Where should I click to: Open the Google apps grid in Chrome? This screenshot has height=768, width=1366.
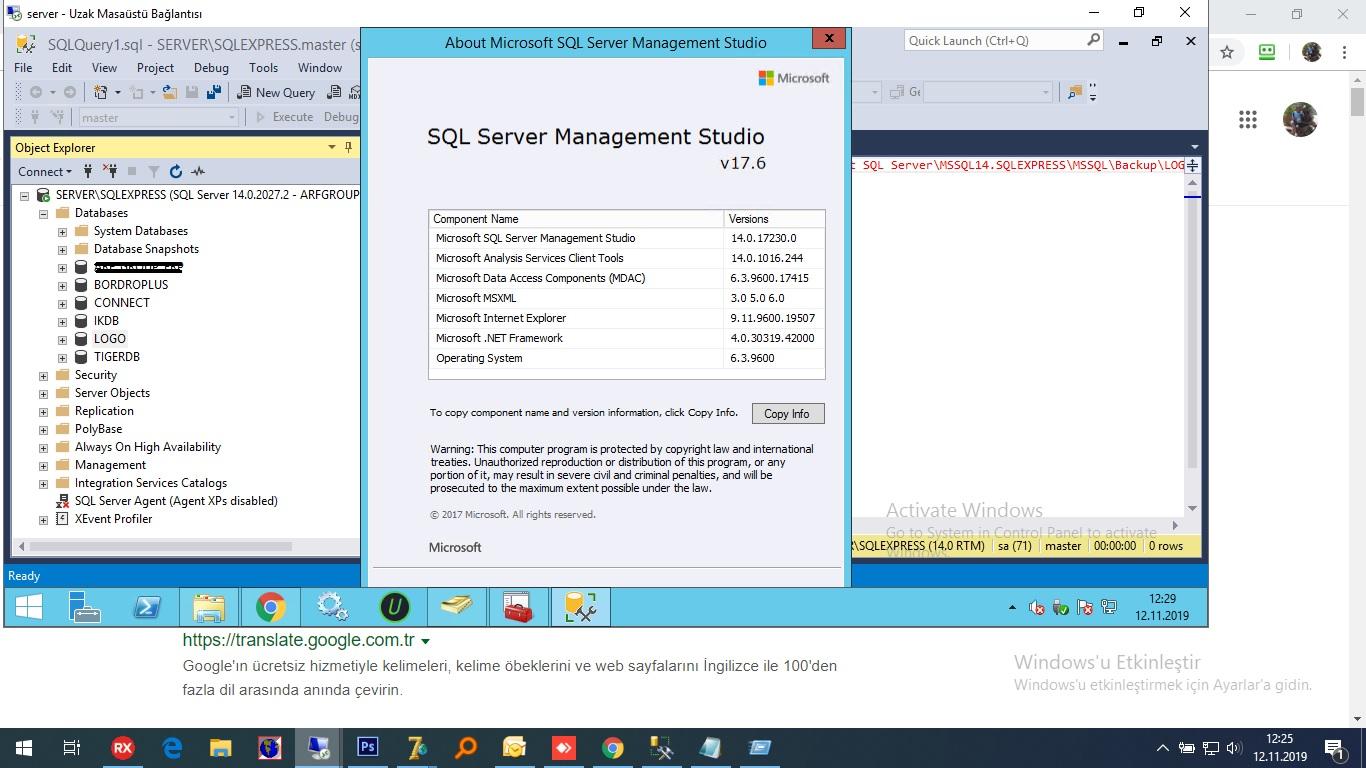pos(1247,120)
